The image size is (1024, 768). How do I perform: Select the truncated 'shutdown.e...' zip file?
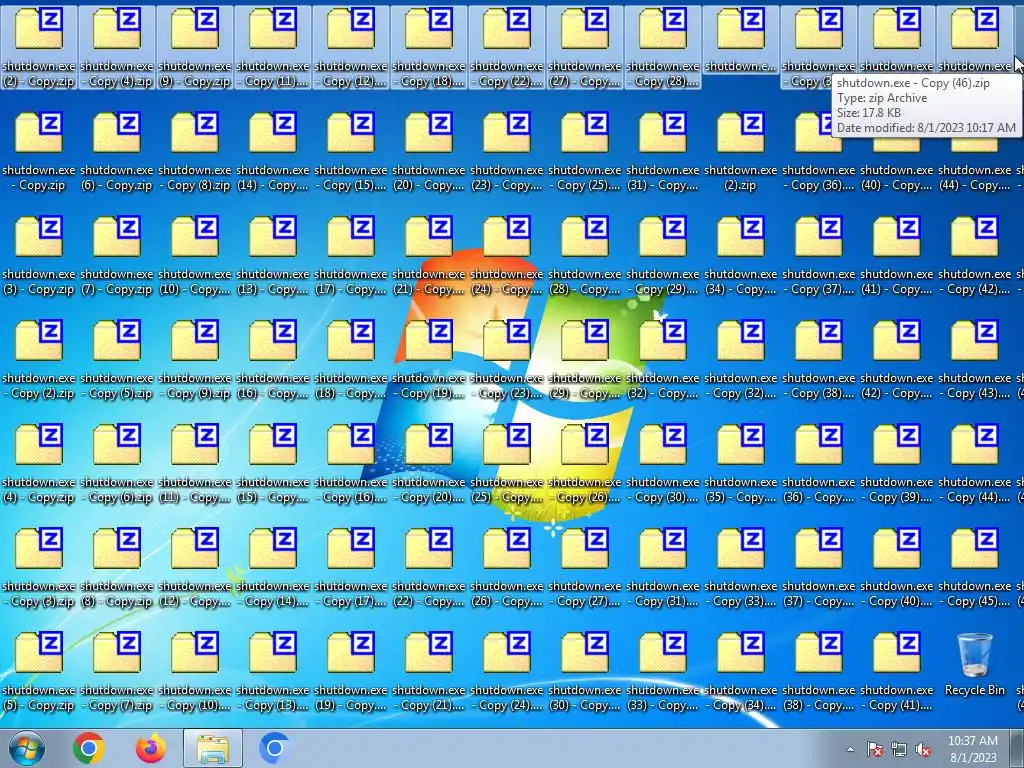(741, 40)
